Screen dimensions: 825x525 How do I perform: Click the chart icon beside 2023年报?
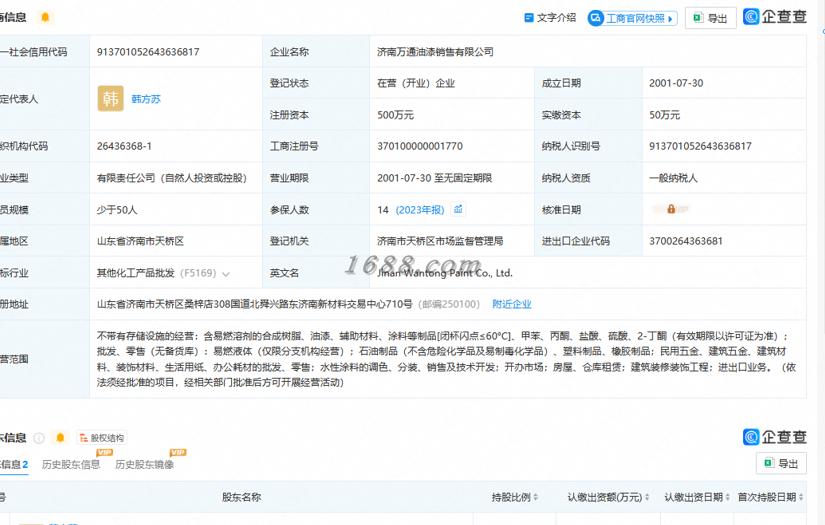pyautogui.click(x=458, y=209)
